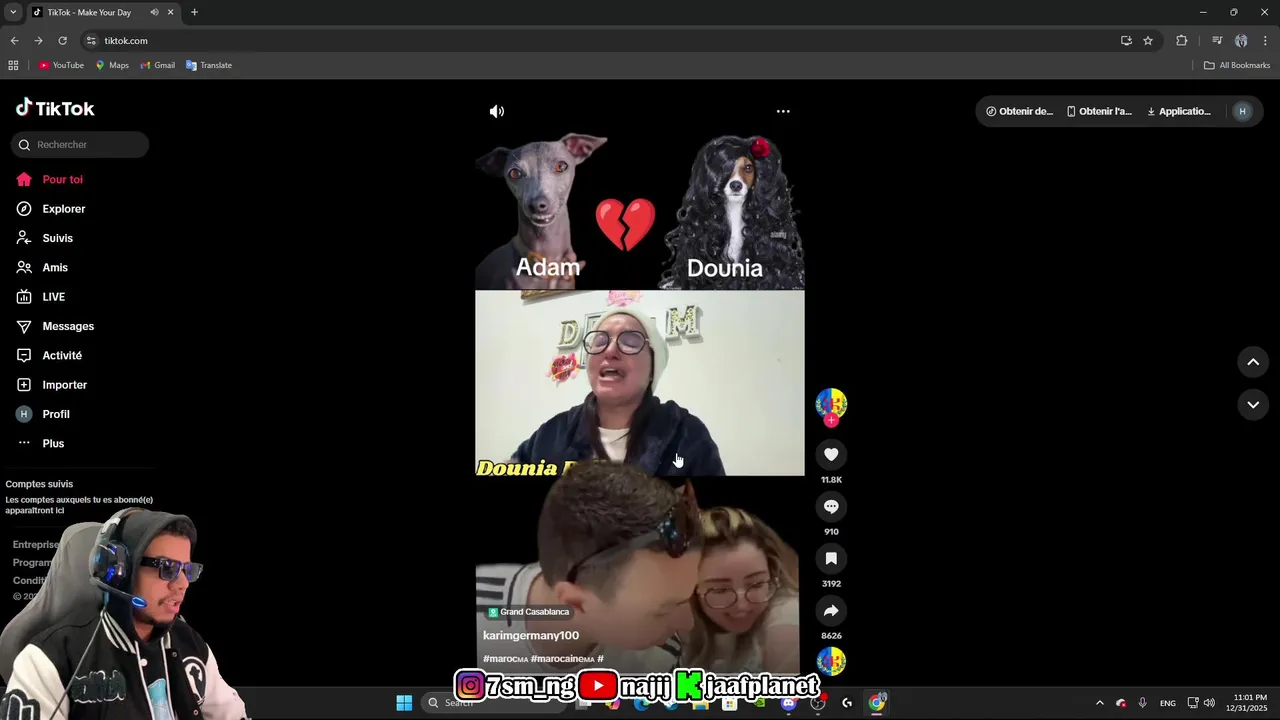This screenshot has width=1280, height=720.
Task: Open Chrome apps grid icon
Action: [x=13, y=65]
